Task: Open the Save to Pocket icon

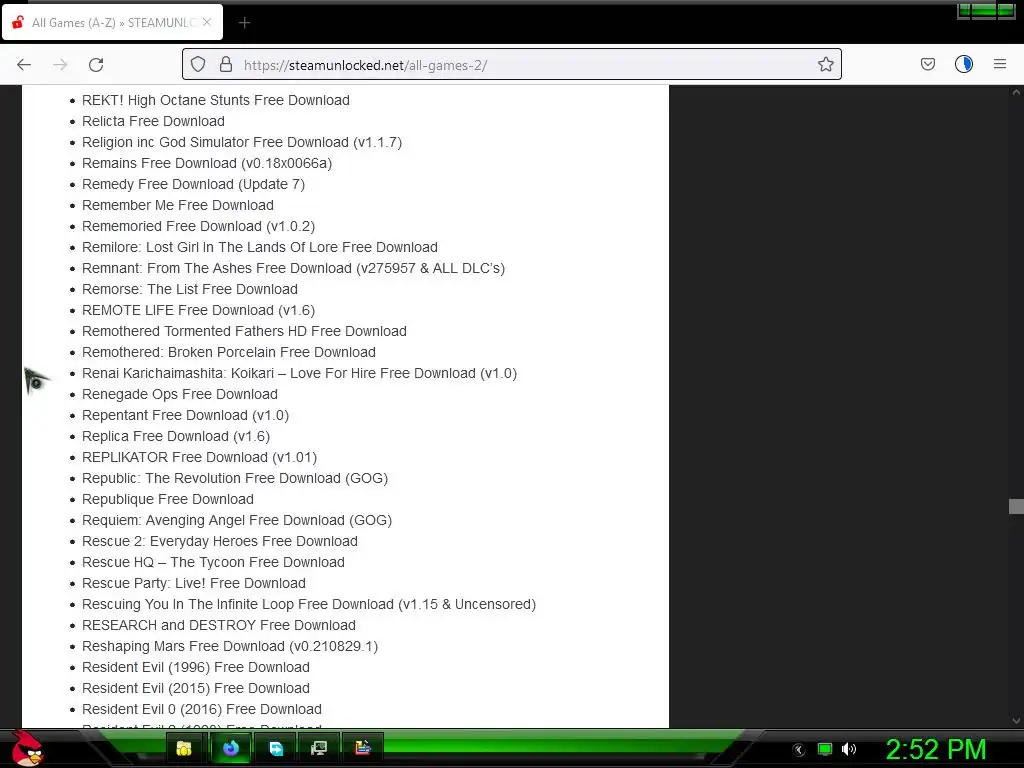Action: (927, 64)
